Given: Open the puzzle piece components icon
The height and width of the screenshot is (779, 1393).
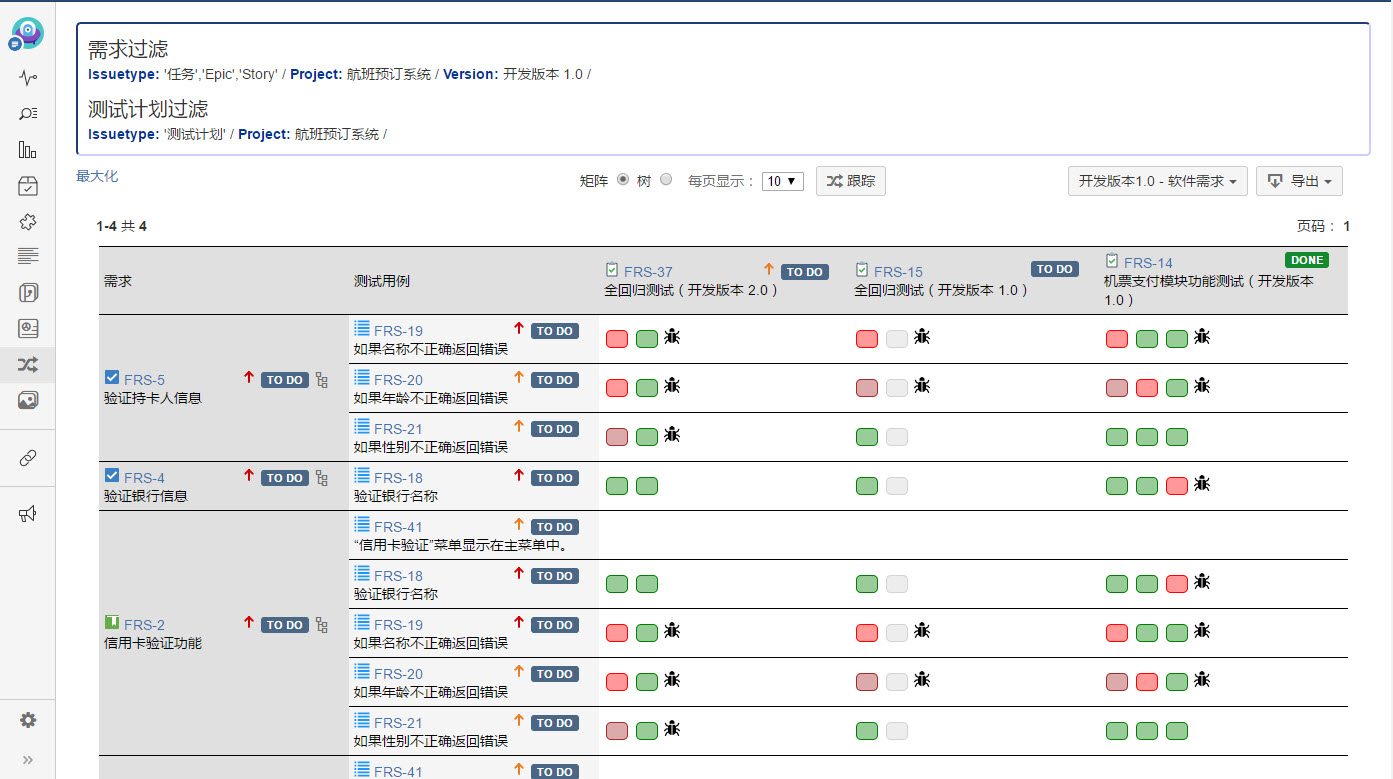Looking at the screenshot, I should tap(28, 221).
